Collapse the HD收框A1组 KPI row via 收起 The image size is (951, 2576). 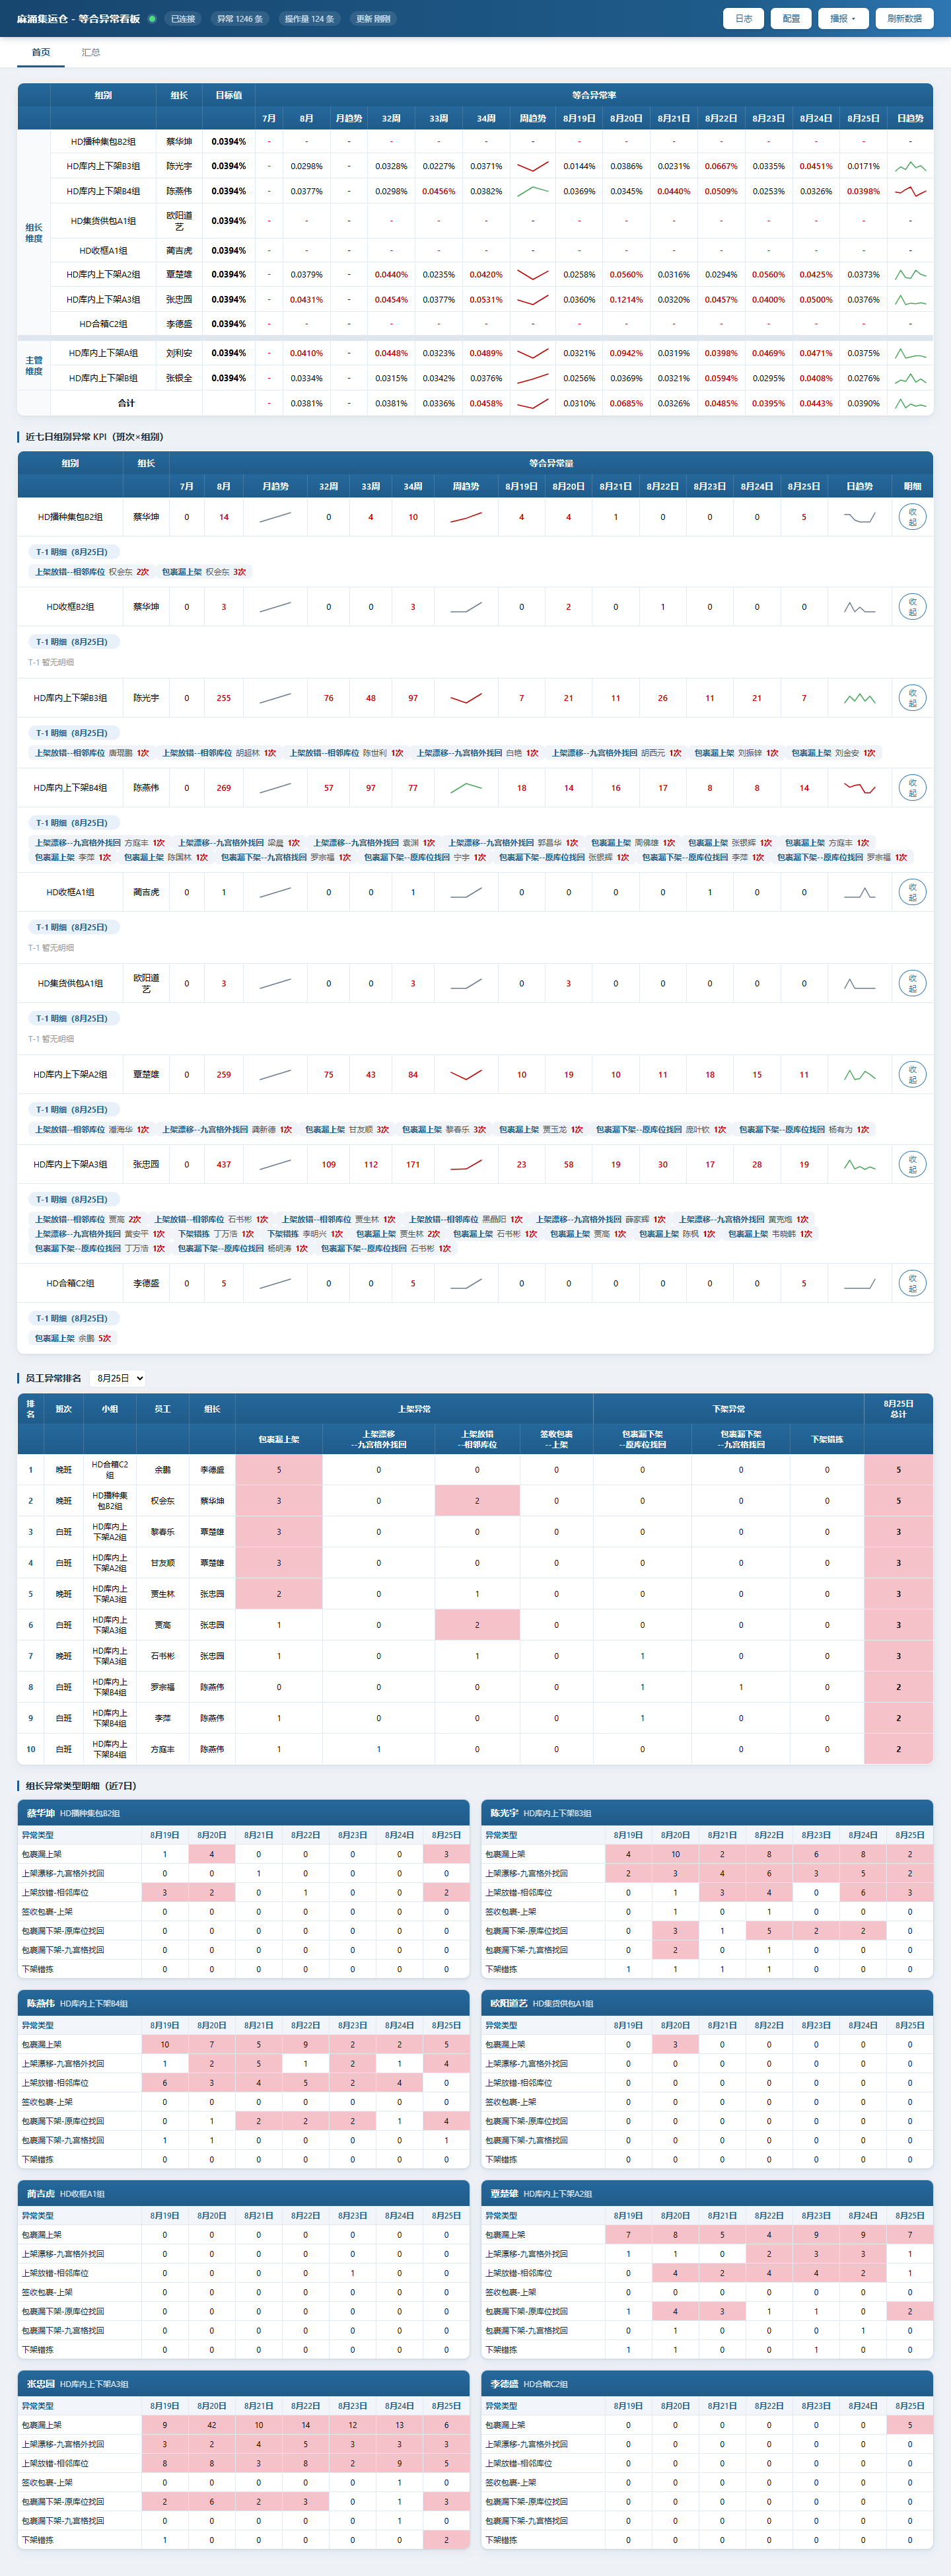(x=912, y=892)
